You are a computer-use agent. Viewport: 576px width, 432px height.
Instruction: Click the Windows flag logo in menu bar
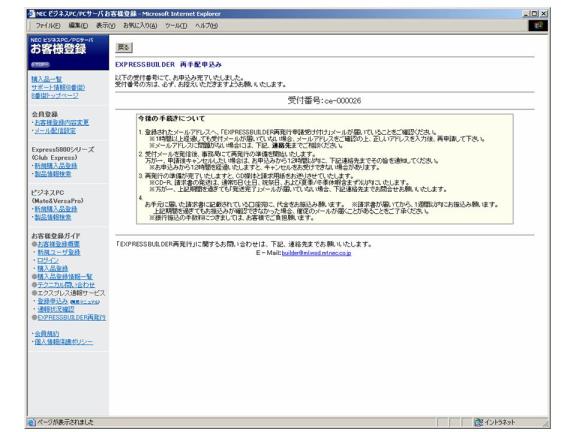pos(538,25)
